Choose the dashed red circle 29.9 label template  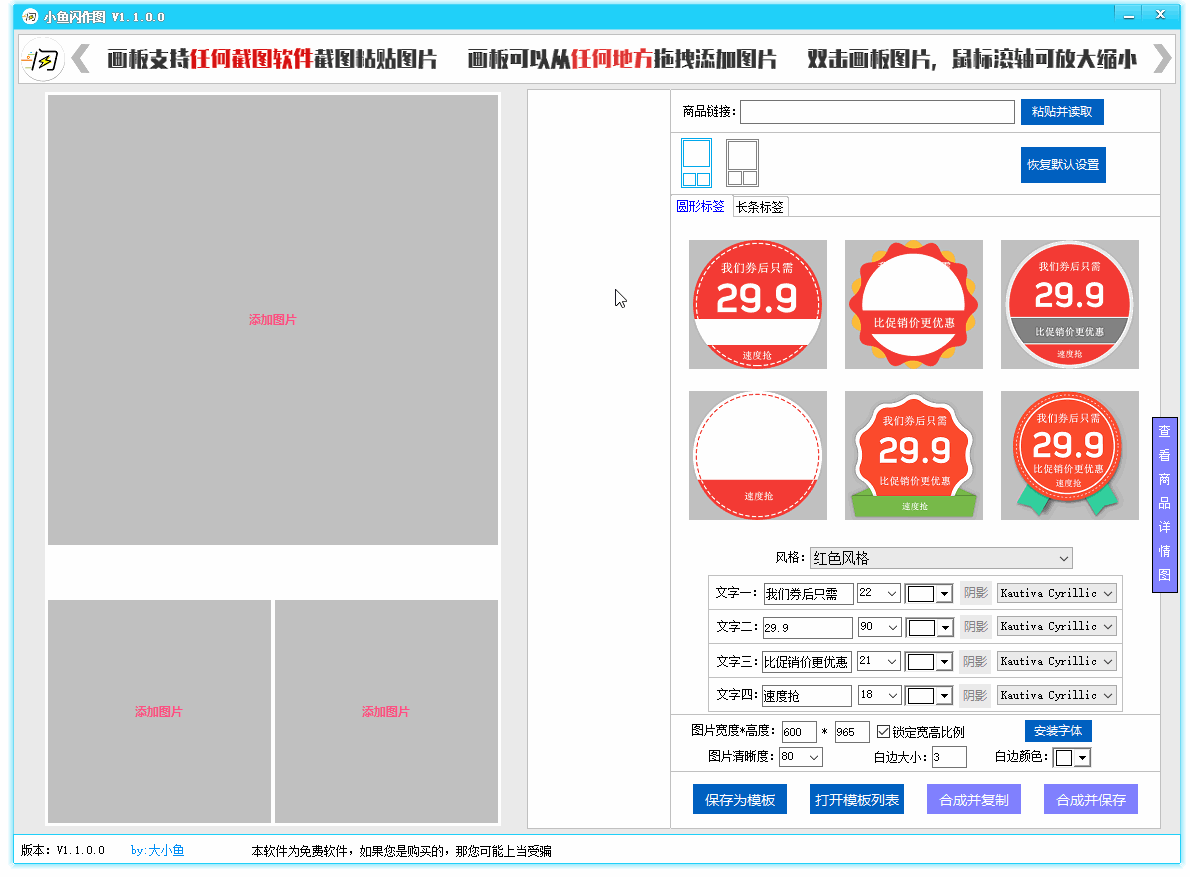[757, 304]
